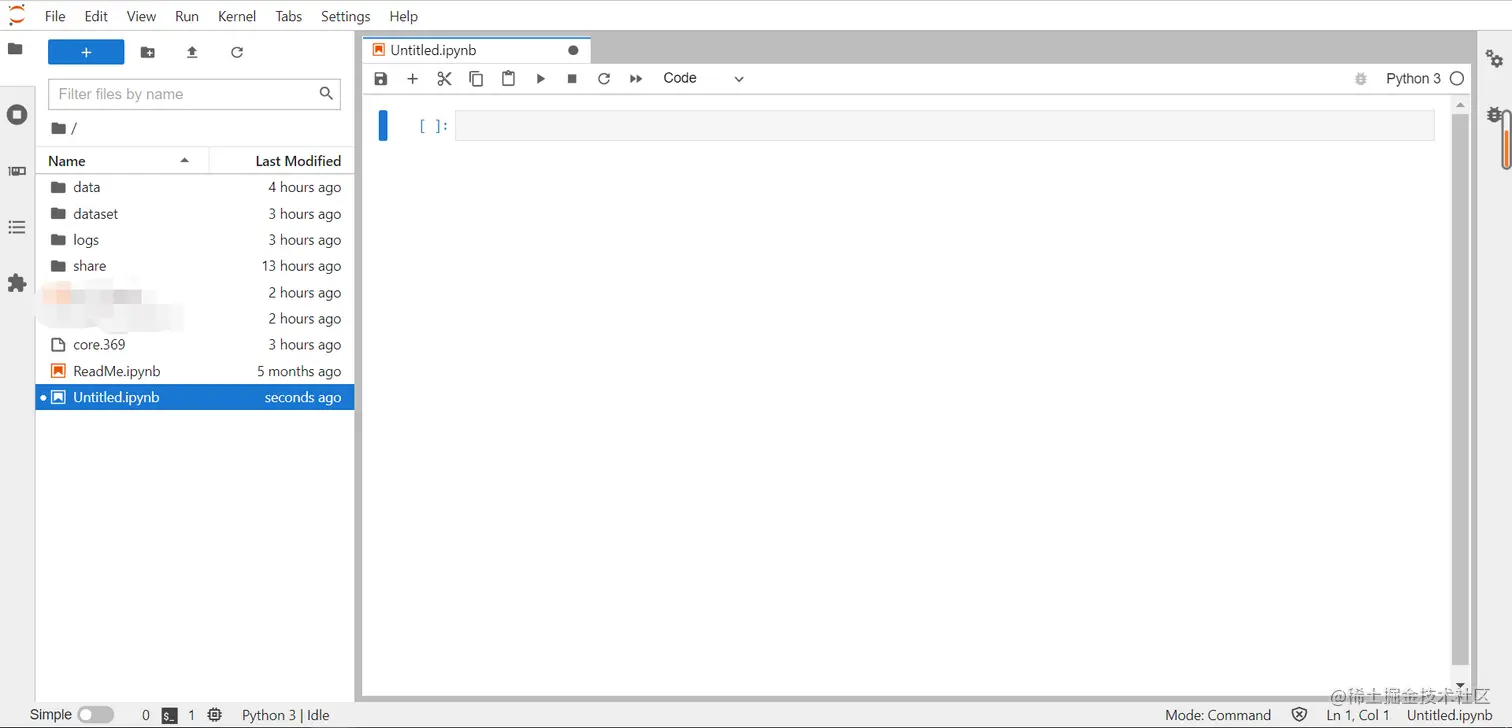Screen dimensions: 1512x728
Task: Open the View menu
Action: coord(141,16)
